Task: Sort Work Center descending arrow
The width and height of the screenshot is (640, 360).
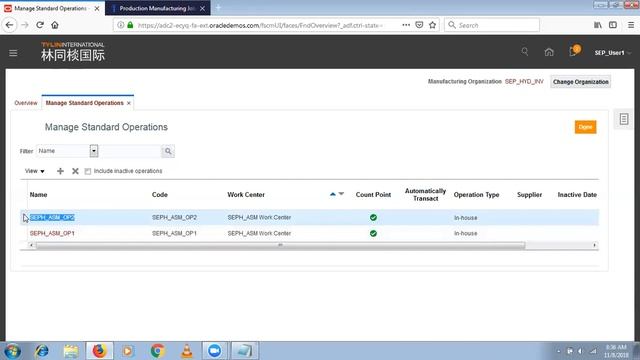Action: (x=341, y=194)
